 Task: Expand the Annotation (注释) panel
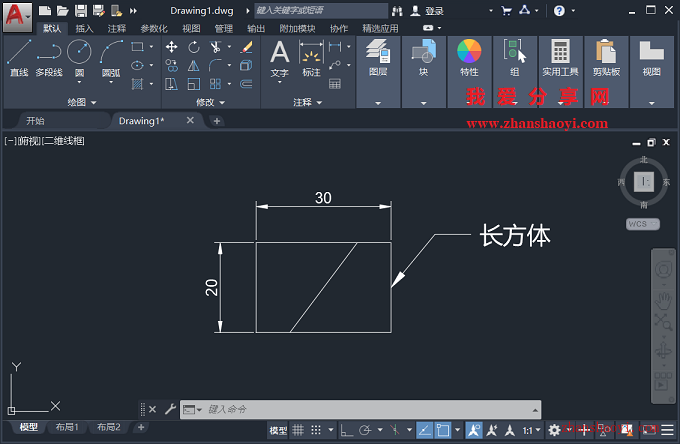click(x=307, y=102)
